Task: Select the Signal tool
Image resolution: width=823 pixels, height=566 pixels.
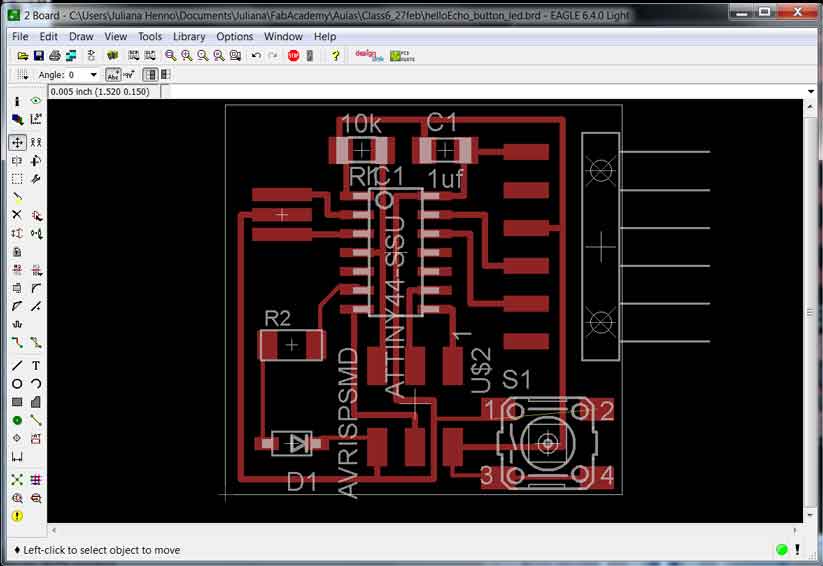Action: coord(36,420)
